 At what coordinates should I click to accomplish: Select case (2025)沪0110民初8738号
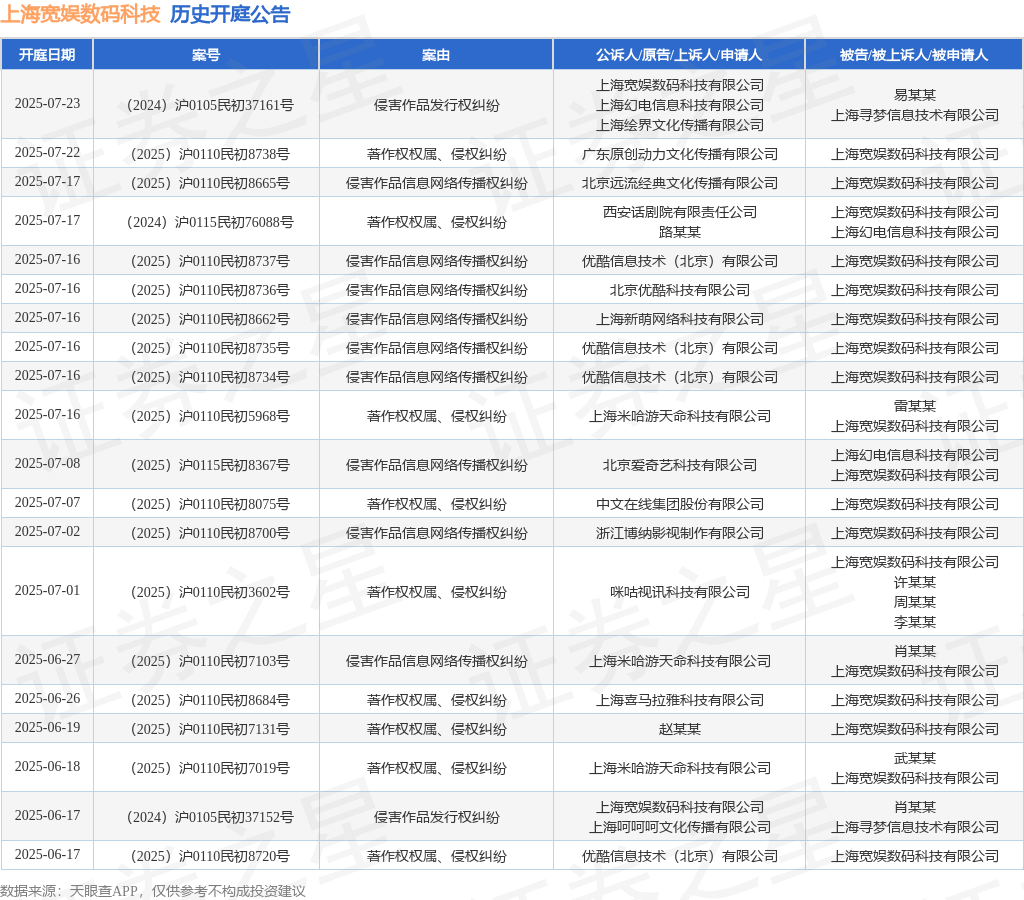point(210,154)
